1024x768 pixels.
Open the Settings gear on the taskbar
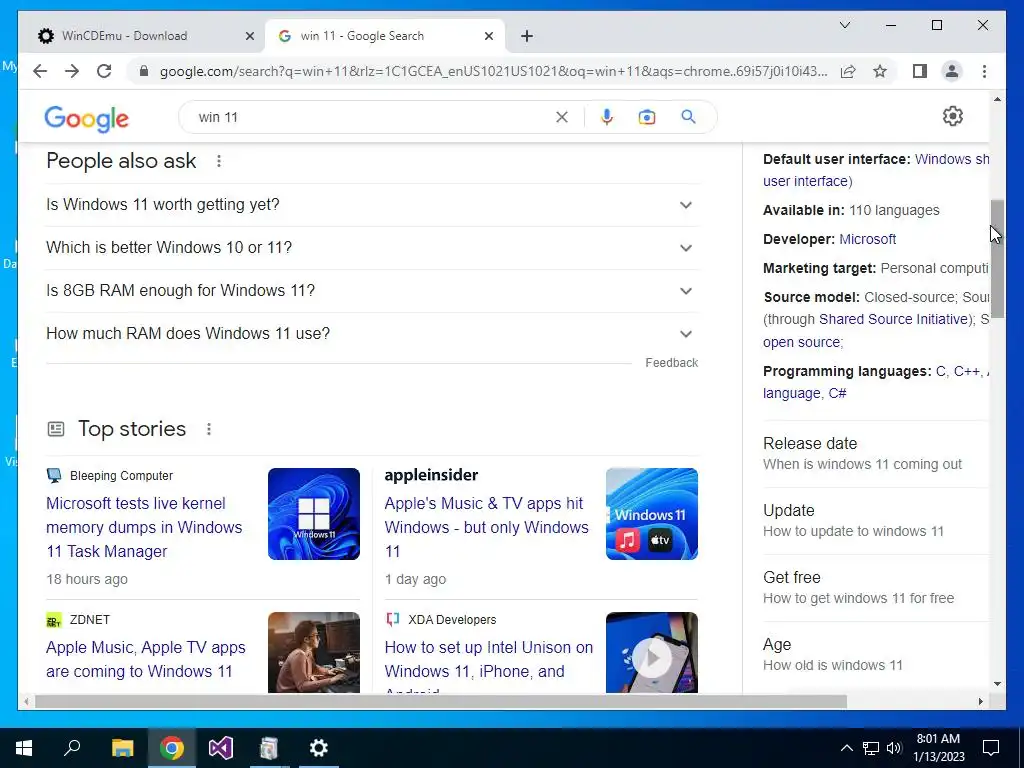pyautogui.click(x=319, y=748)
